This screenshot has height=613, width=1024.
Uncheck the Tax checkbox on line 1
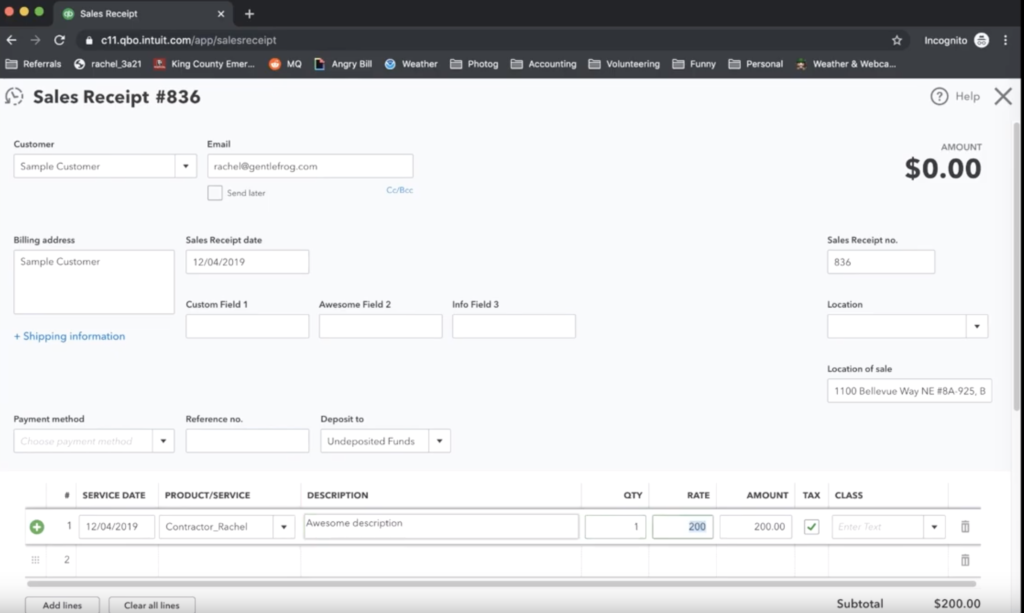click(x=811, y=527)
